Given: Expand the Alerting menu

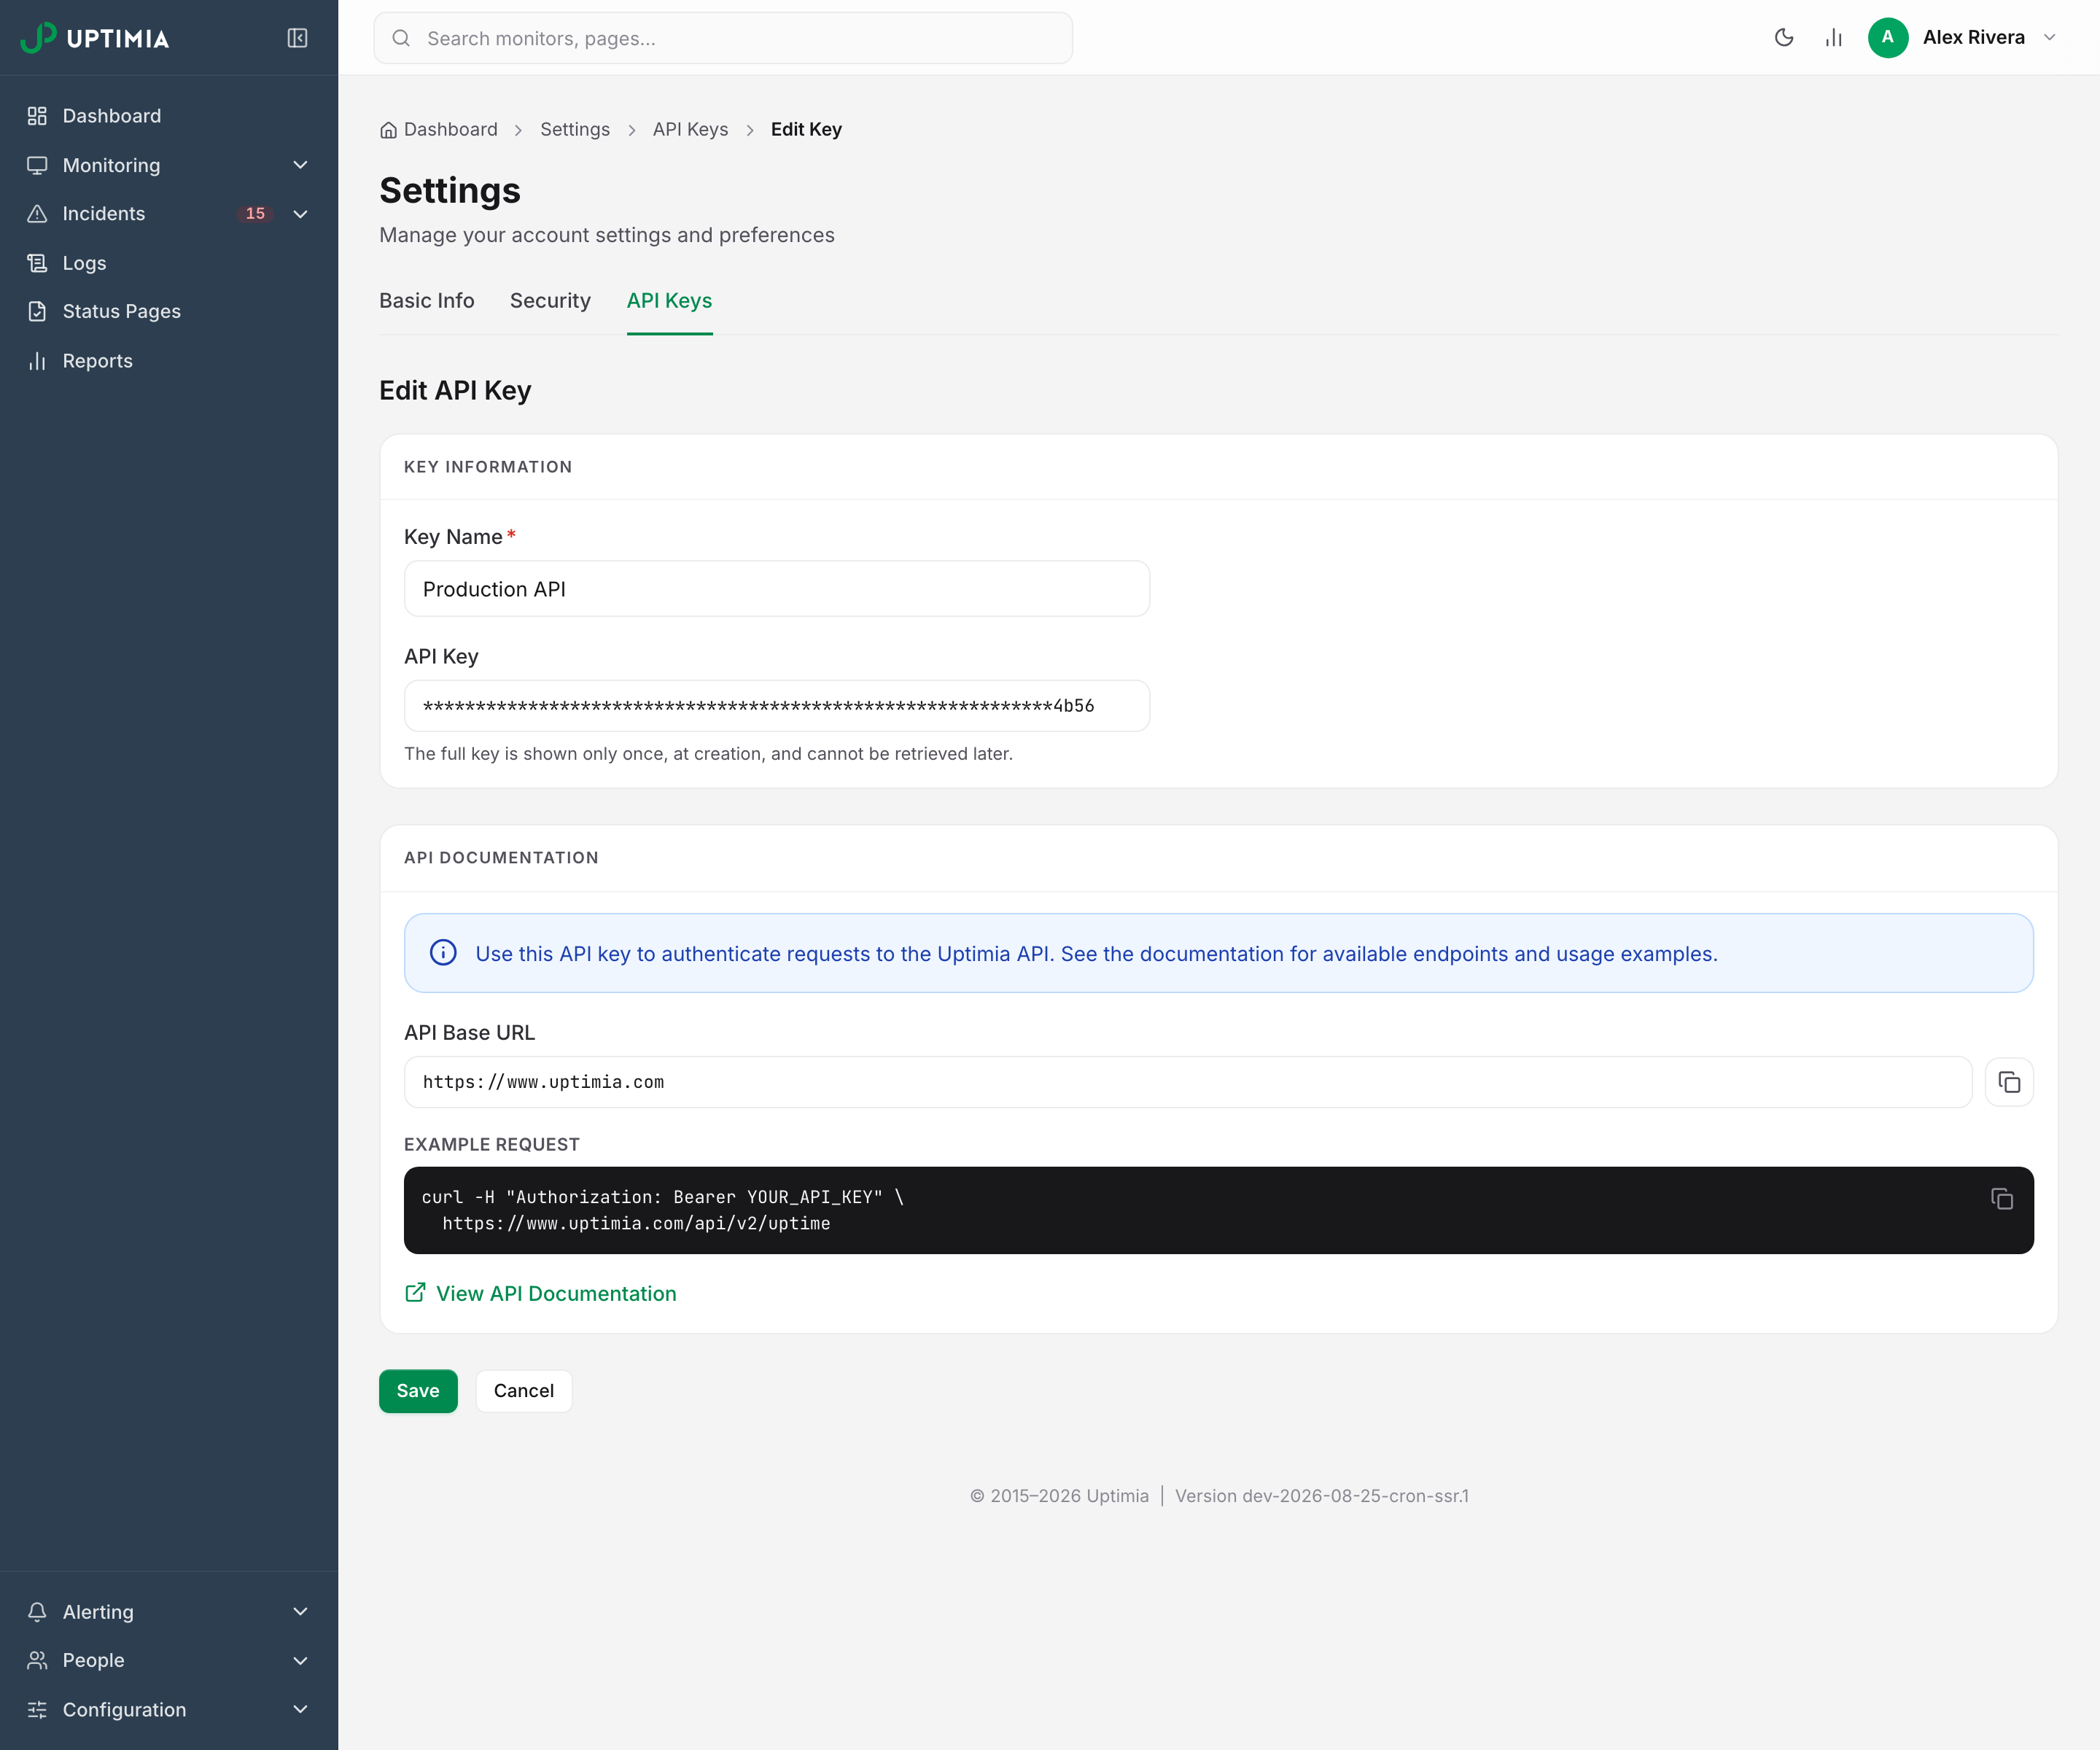Looking at the screenshot, I should tap(169, 1611).
